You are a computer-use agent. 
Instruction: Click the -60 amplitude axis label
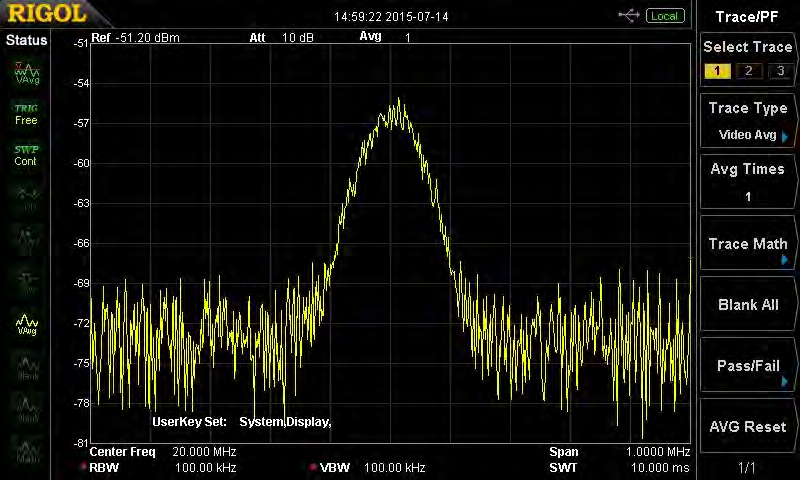tap(81, 163)
